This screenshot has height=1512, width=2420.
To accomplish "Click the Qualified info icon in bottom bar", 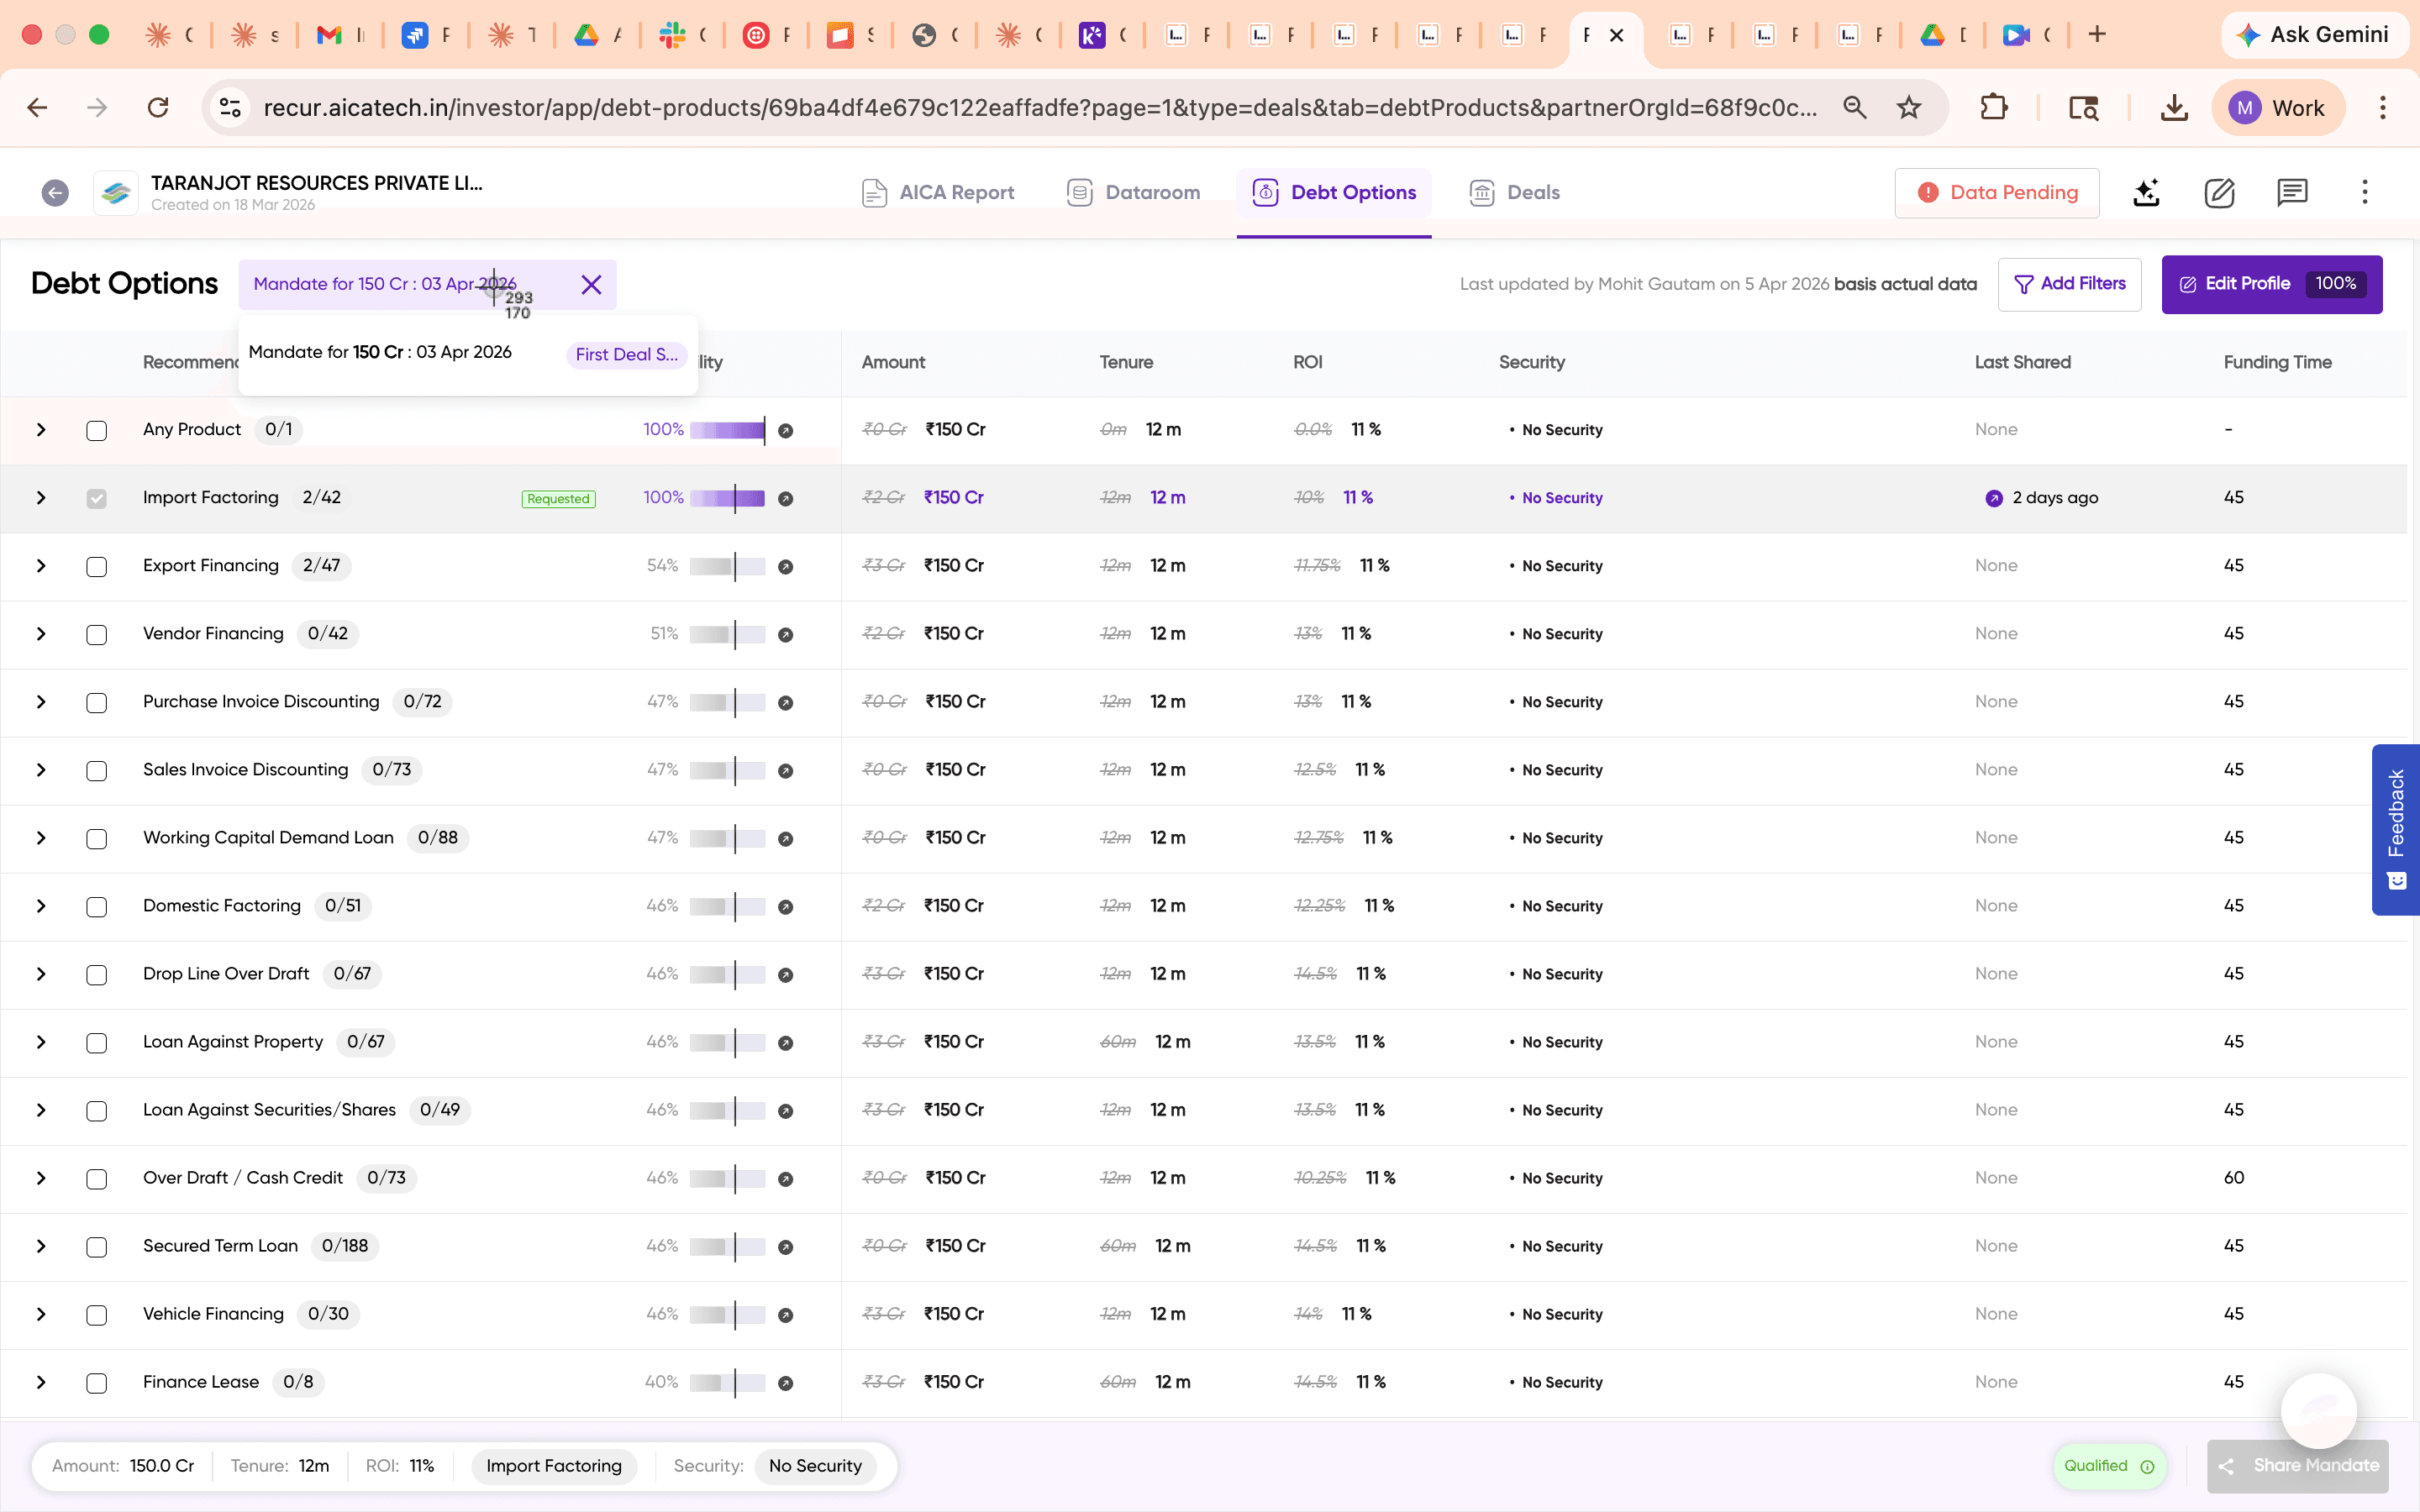I will tap(2149, 1467).
